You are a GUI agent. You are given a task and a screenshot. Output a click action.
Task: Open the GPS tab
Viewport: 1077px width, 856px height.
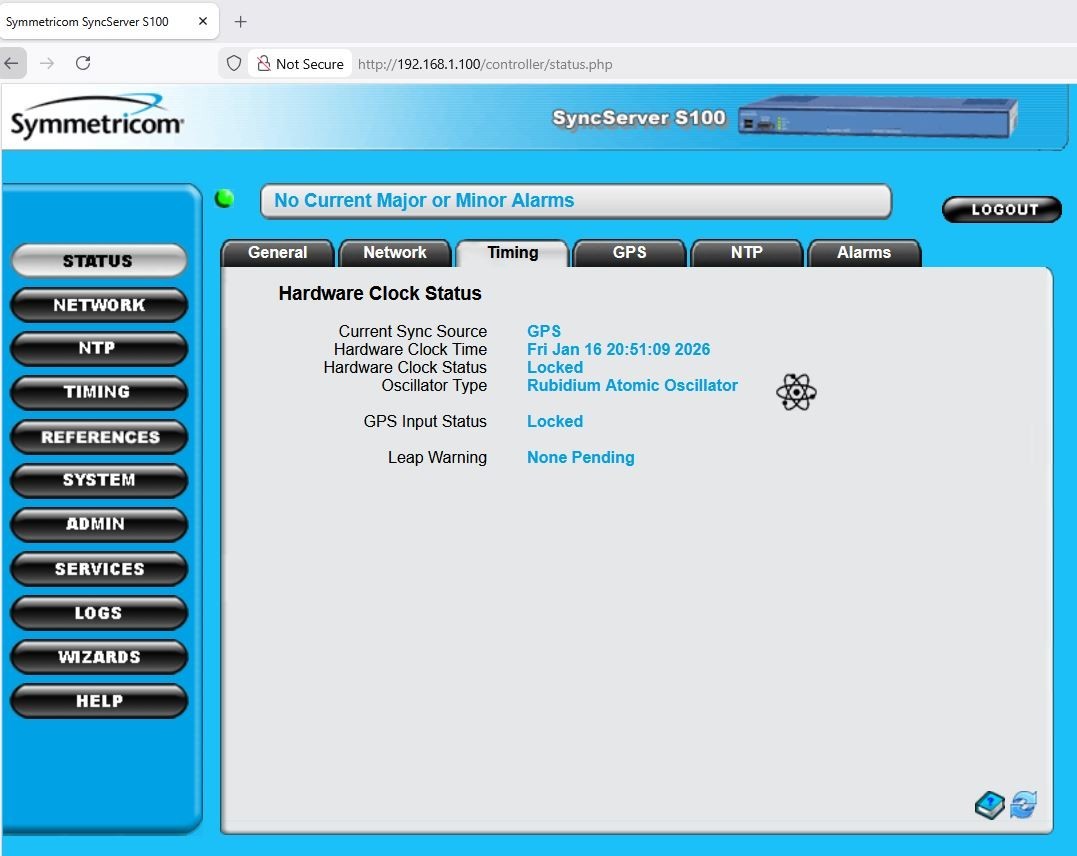click(x=629, y=253)
